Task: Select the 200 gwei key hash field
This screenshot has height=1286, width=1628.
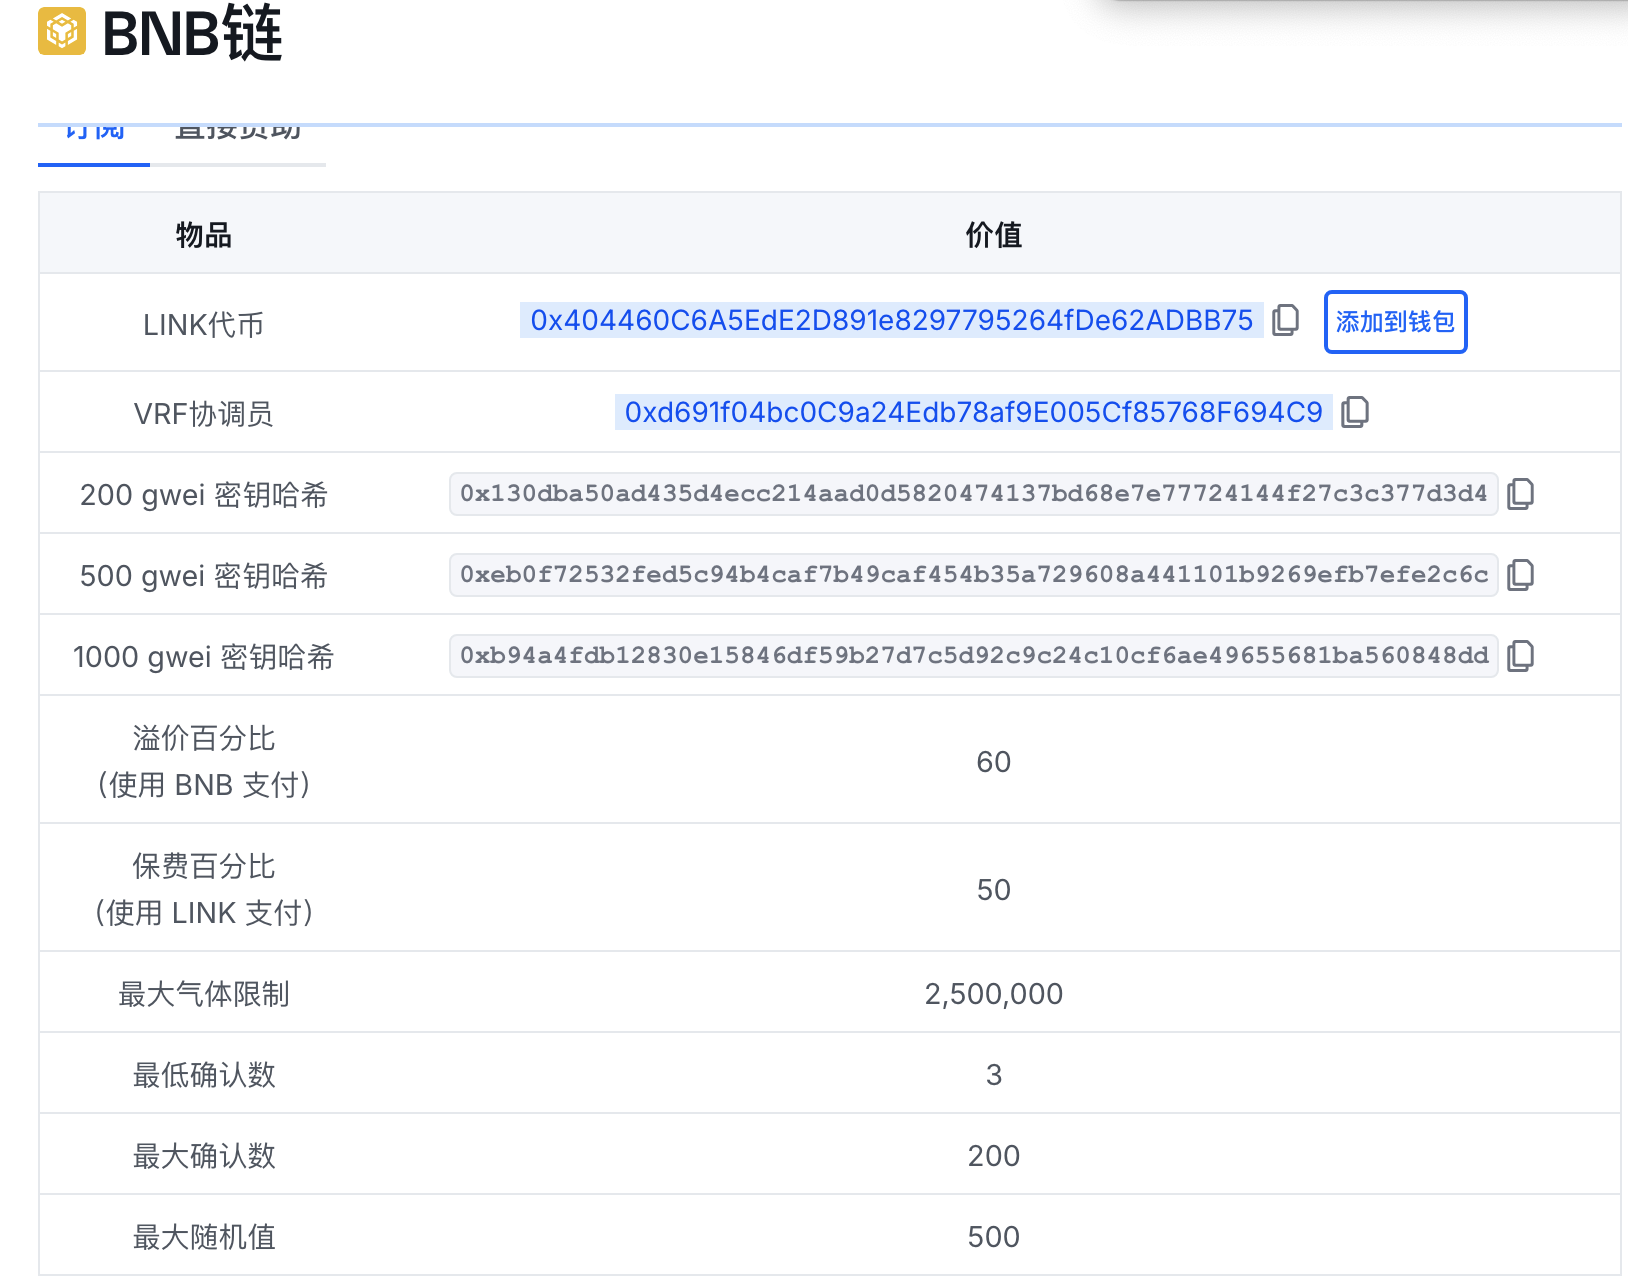Action: (x=973, y=493)
